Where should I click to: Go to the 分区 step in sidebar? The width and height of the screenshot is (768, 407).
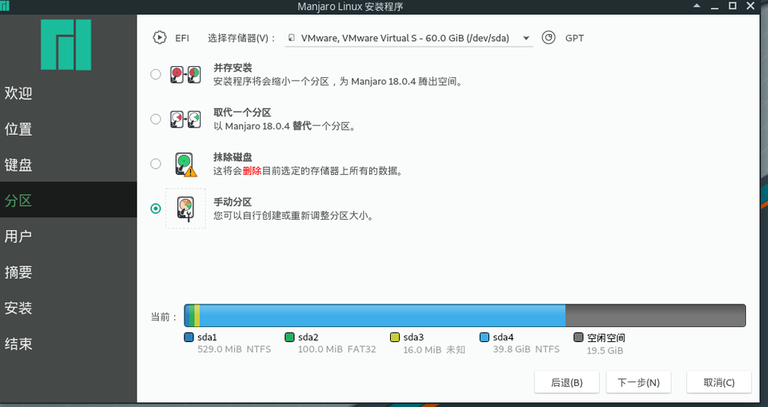tap(68, 200)
